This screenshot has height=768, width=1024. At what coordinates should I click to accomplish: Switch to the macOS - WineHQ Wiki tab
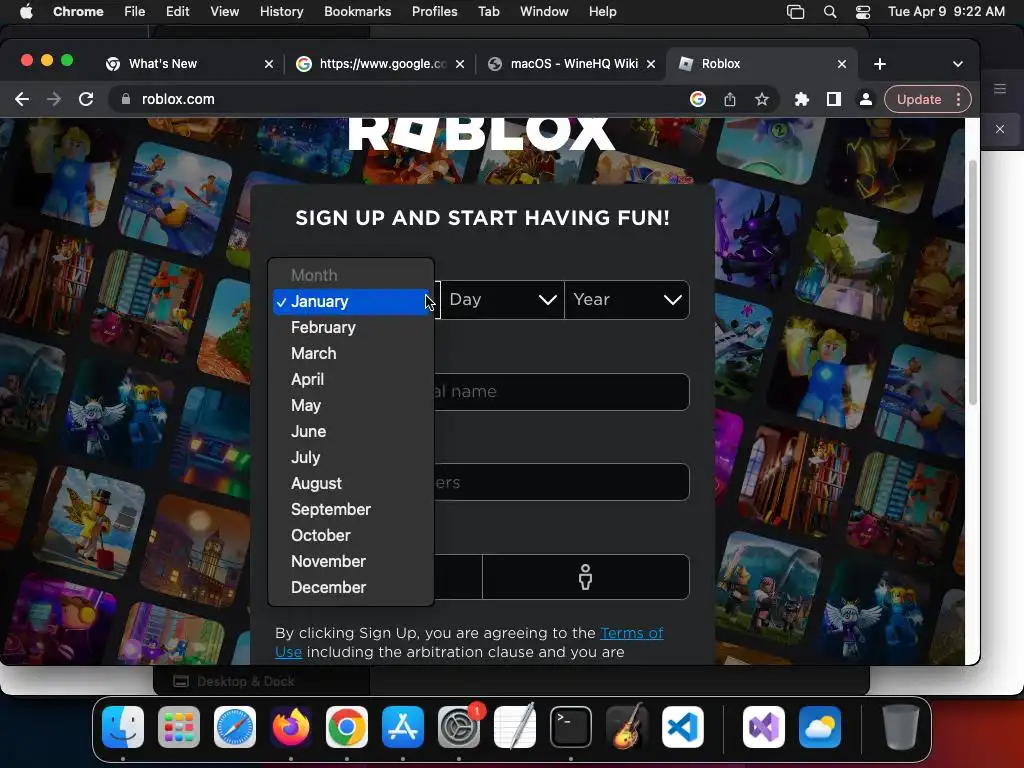point(572,64)
